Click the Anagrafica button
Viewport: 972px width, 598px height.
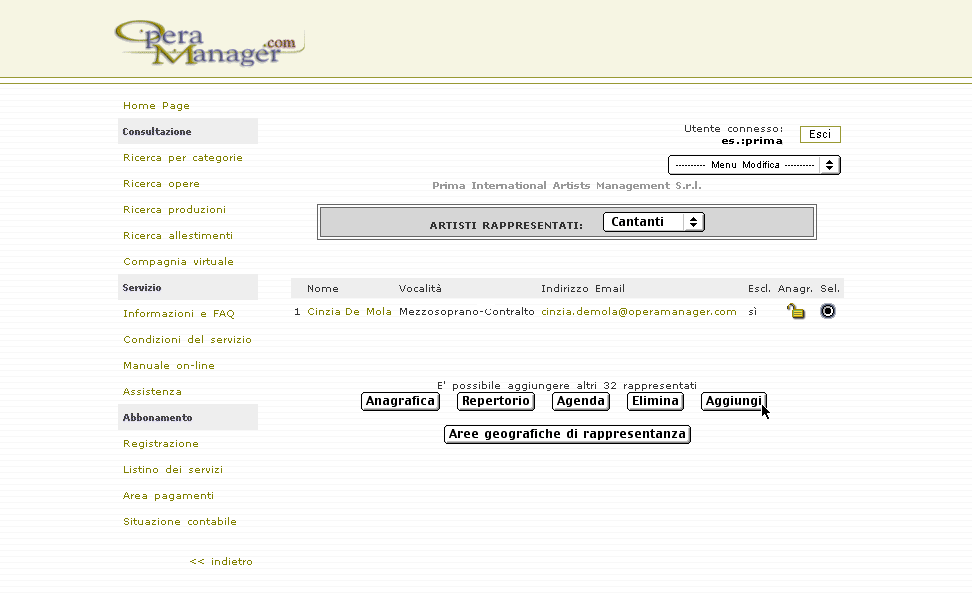point(400,401)
